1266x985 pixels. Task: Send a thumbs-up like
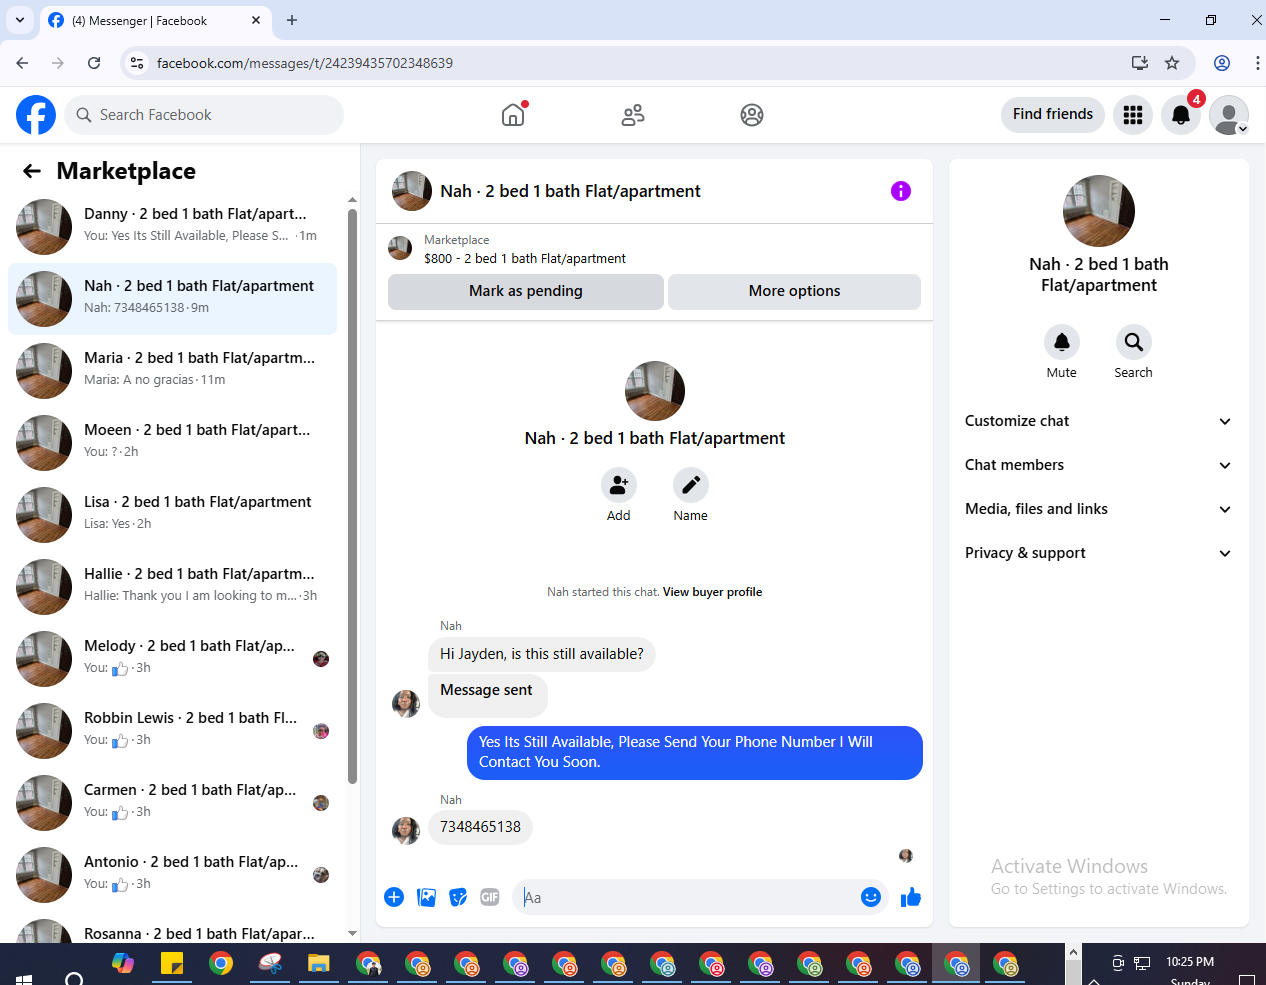pyautogui.click(x=911, y=897)
